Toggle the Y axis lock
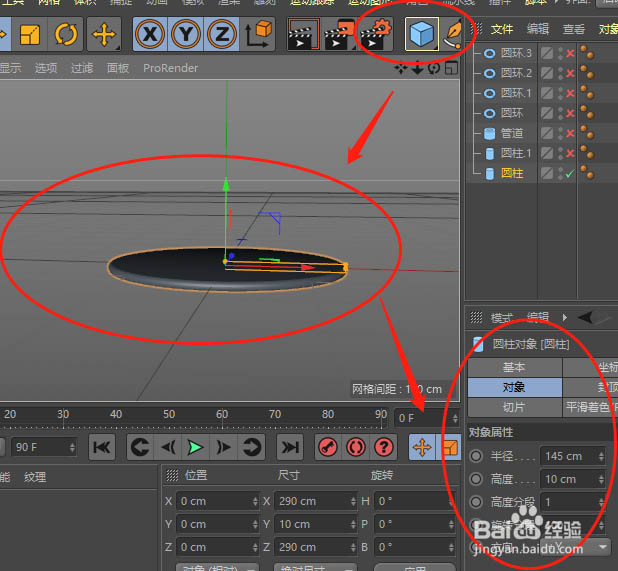The height and width of the screenshot is (571, 618). pos(186,34)
